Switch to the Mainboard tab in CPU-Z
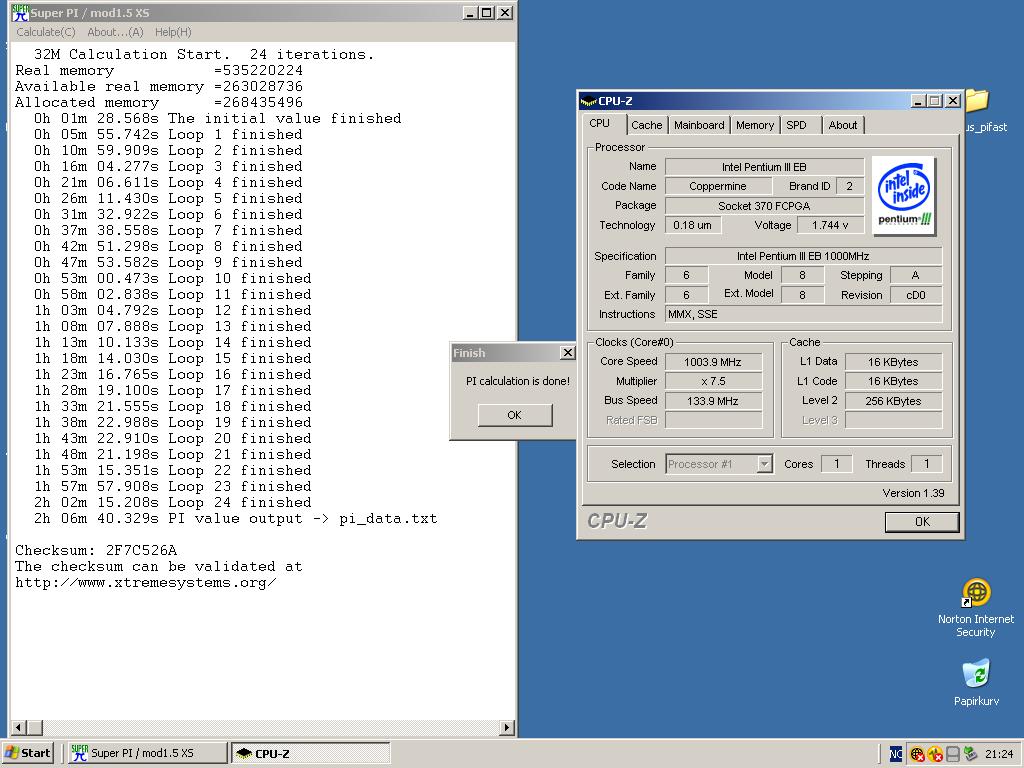1024x768 pixels. point(699,125)
